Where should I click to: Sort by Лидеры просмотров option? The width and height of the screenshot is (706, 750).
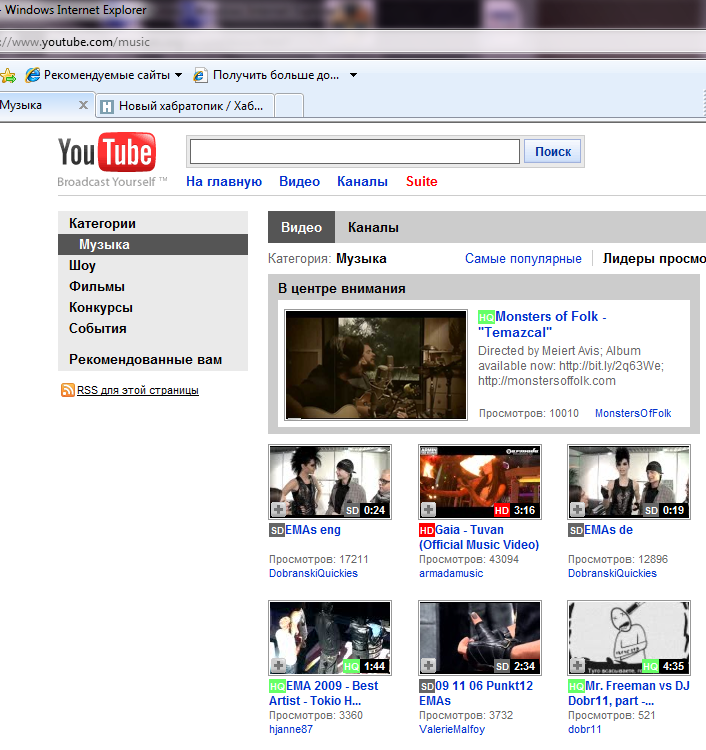coord(654,259)
